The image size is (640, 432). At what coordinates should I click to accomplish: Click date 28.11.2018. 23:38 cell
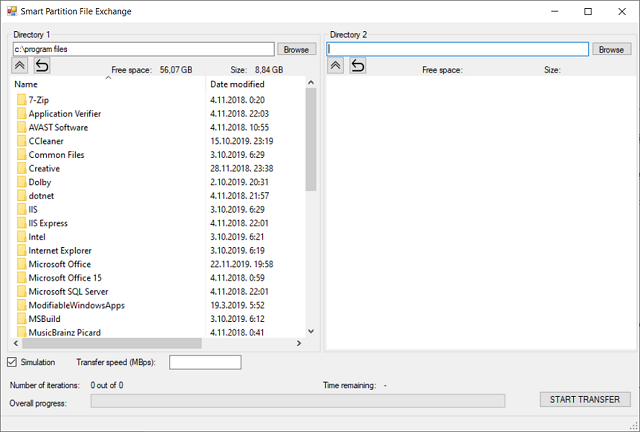click(242, 169)
